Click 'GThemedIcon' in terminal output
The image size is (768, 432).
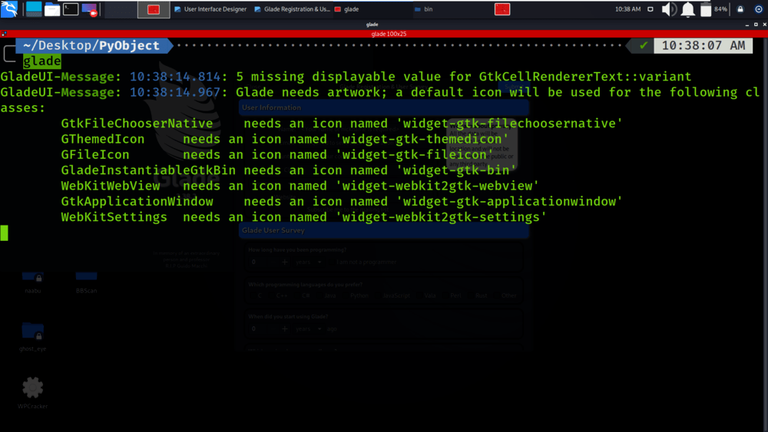pos(102,139)
